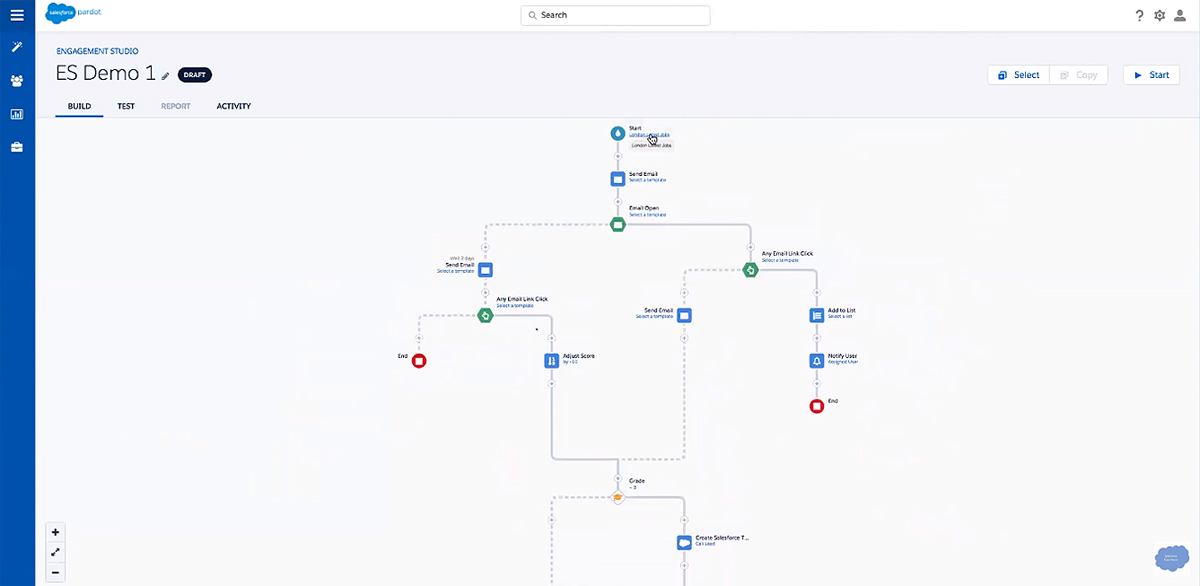Click the Engagement Studio breadcrumb link
Image resolution: width=1200 pixels, height=586 pixels.
[x=97, y=51]
